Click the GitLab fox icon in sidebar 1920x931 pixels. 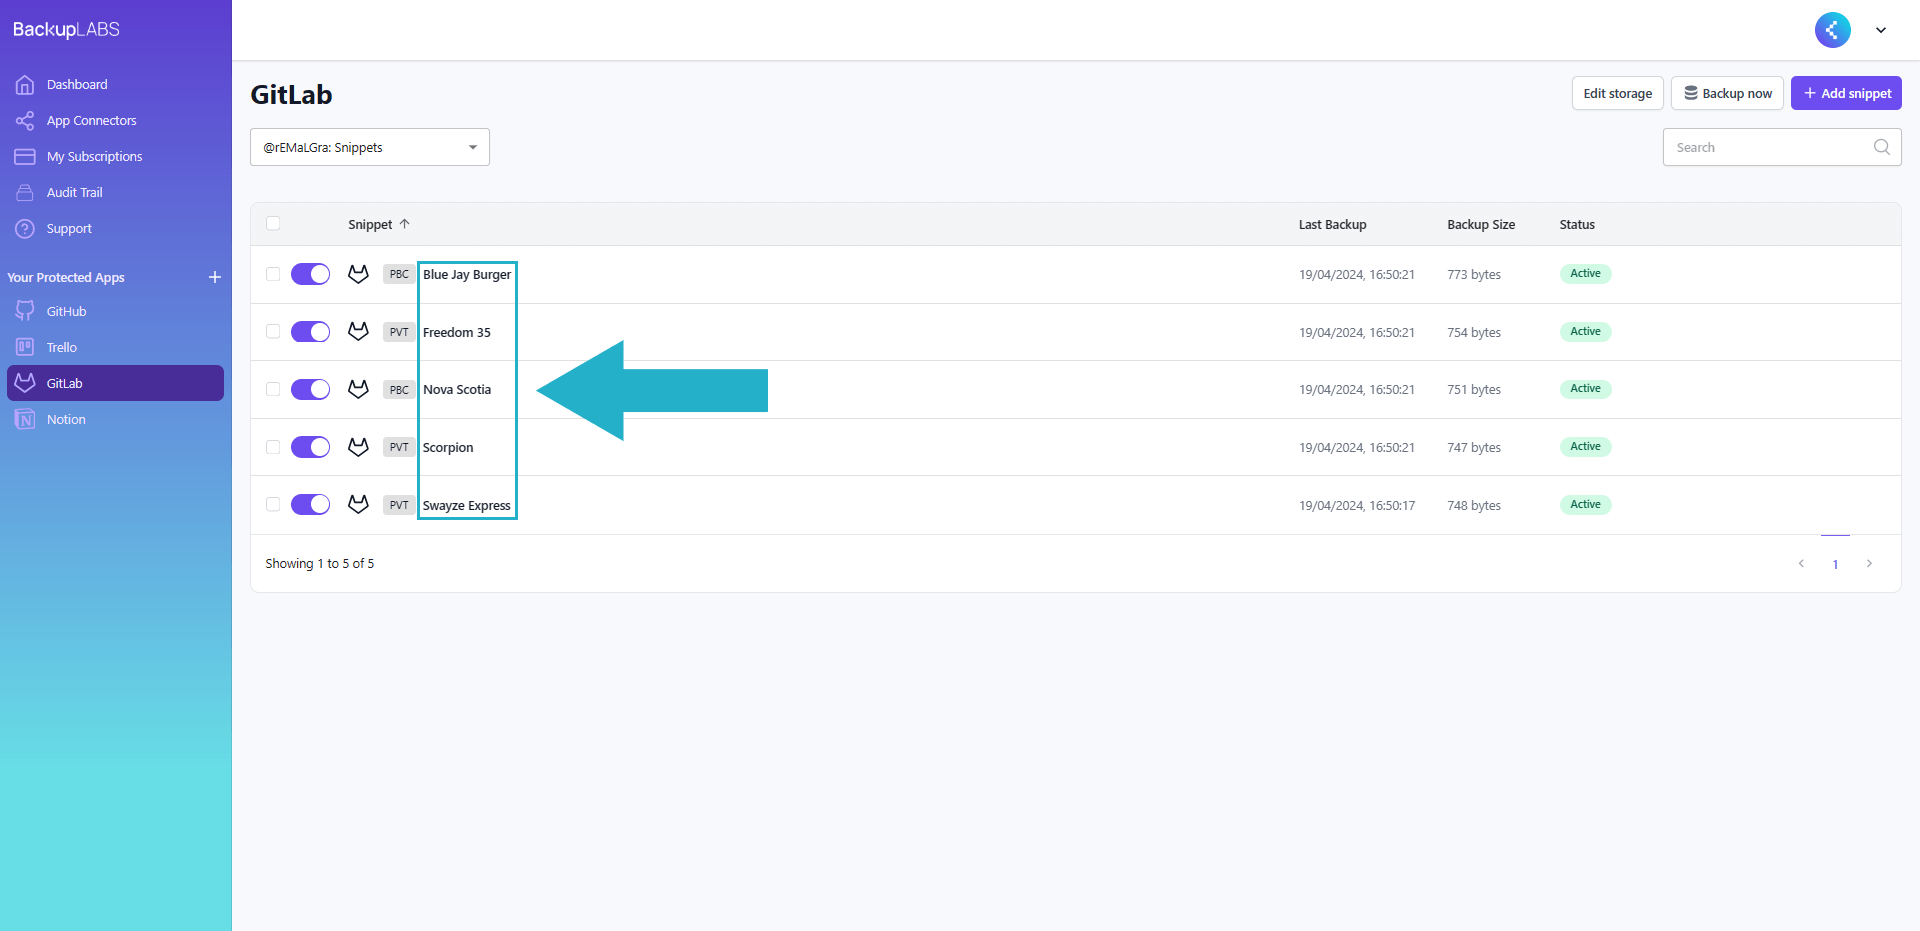click(x=25, y=383)
